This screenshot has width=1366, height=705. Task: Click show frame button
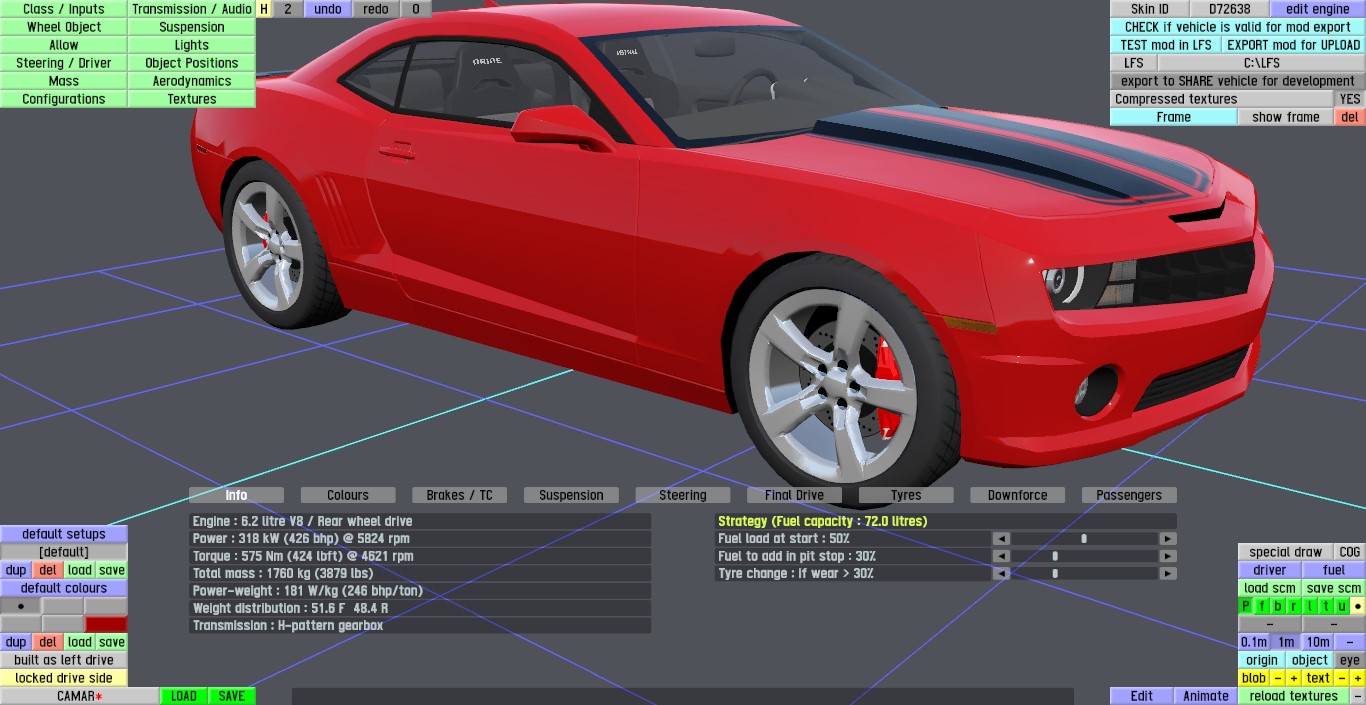[x=1286, y=117]
